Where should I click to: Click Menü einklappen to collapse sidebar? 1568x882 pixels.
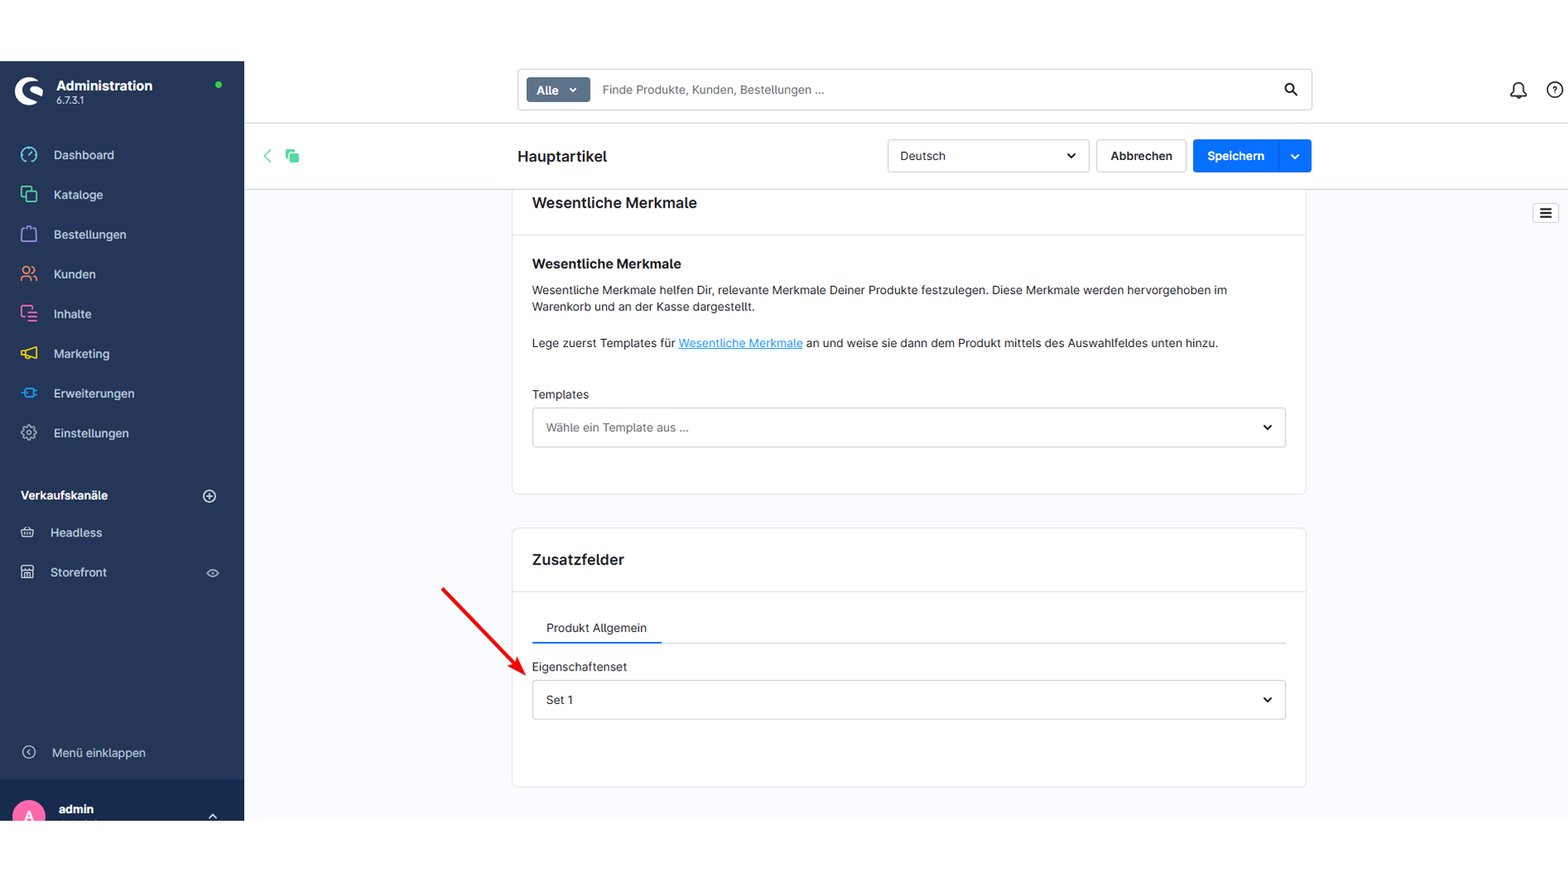(x=99, y=753)
